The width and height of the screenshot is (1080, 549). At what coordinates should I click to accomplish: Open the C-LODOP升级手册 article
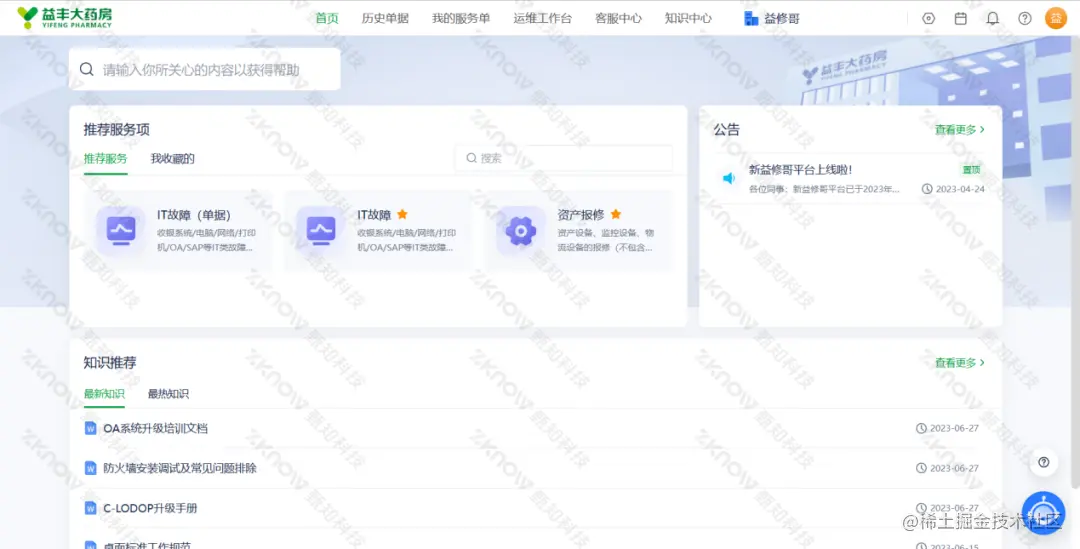tap(150, 508)
